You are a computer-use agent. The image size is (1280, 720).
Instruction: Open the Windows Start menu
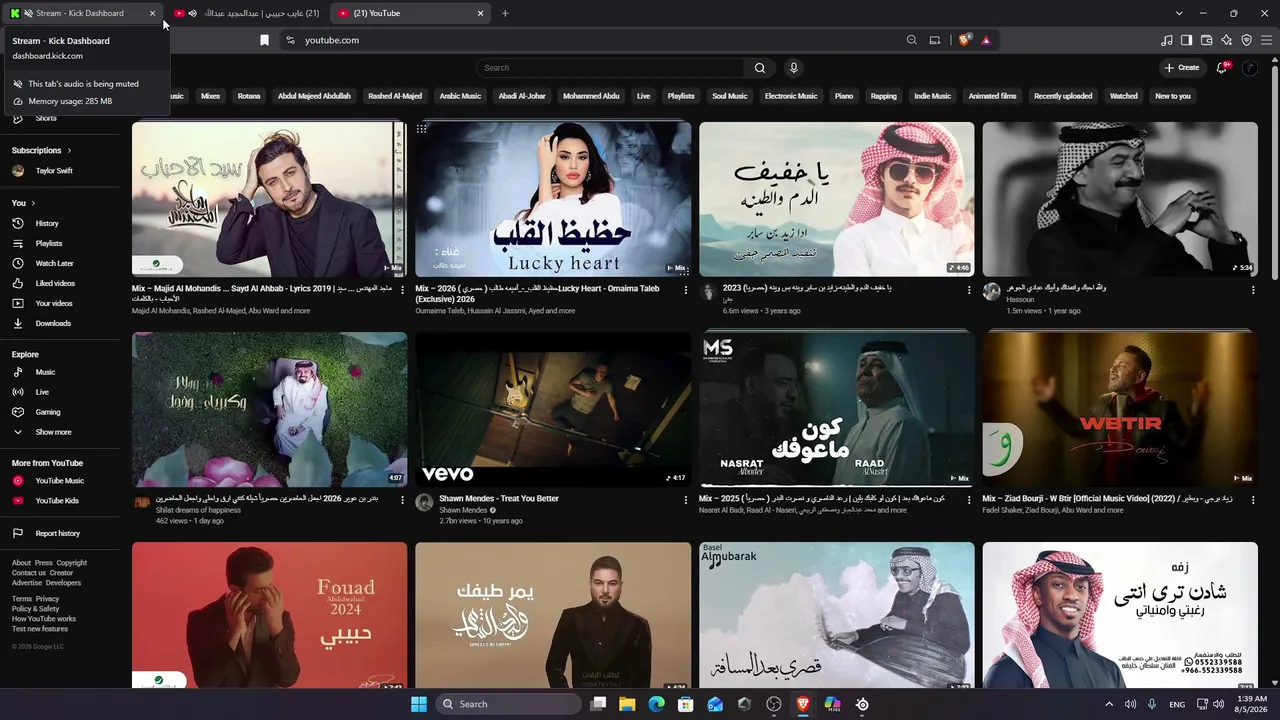pyautogui.click(x=418, y=704)
